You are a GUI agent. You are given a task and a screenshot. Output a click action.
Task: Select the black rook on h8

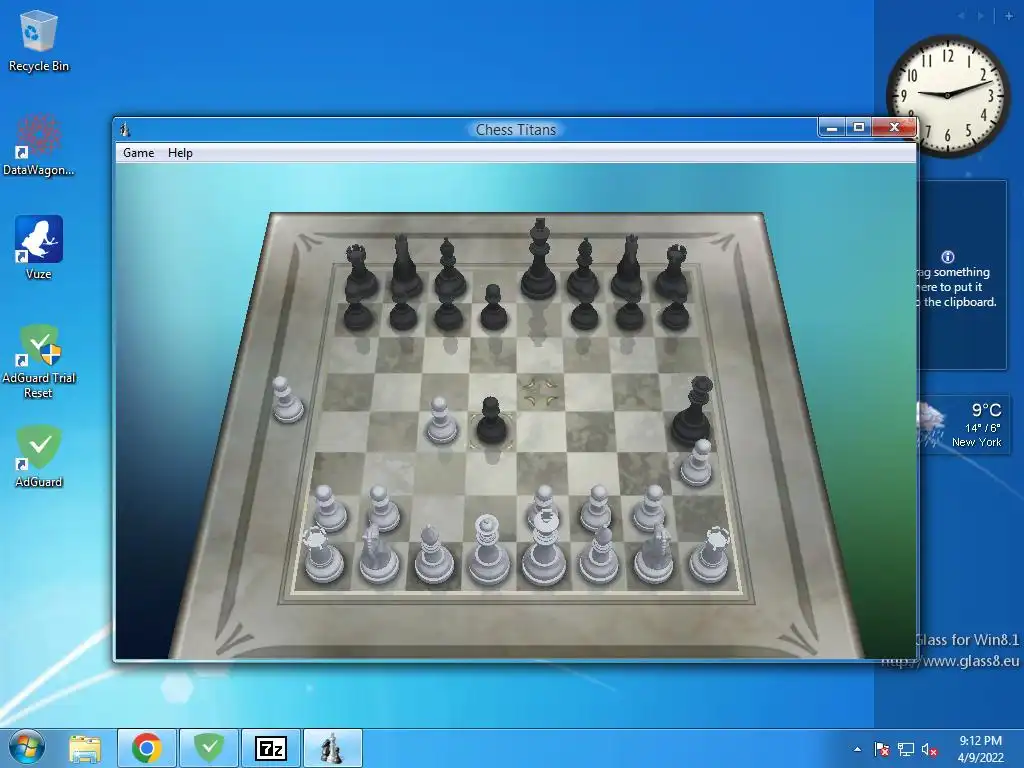[673, 271]
